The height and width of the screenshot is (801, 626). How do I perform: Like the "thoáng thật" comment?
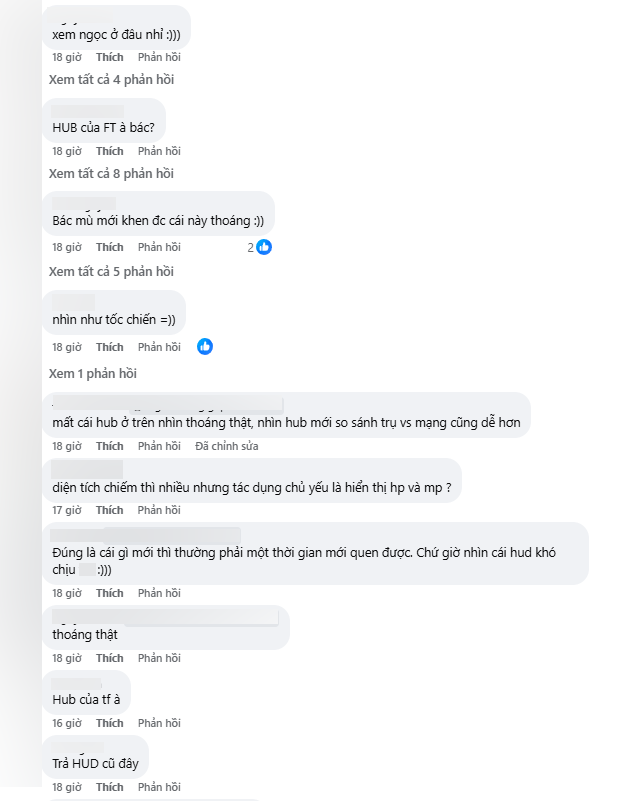click(x=110, y=658)
